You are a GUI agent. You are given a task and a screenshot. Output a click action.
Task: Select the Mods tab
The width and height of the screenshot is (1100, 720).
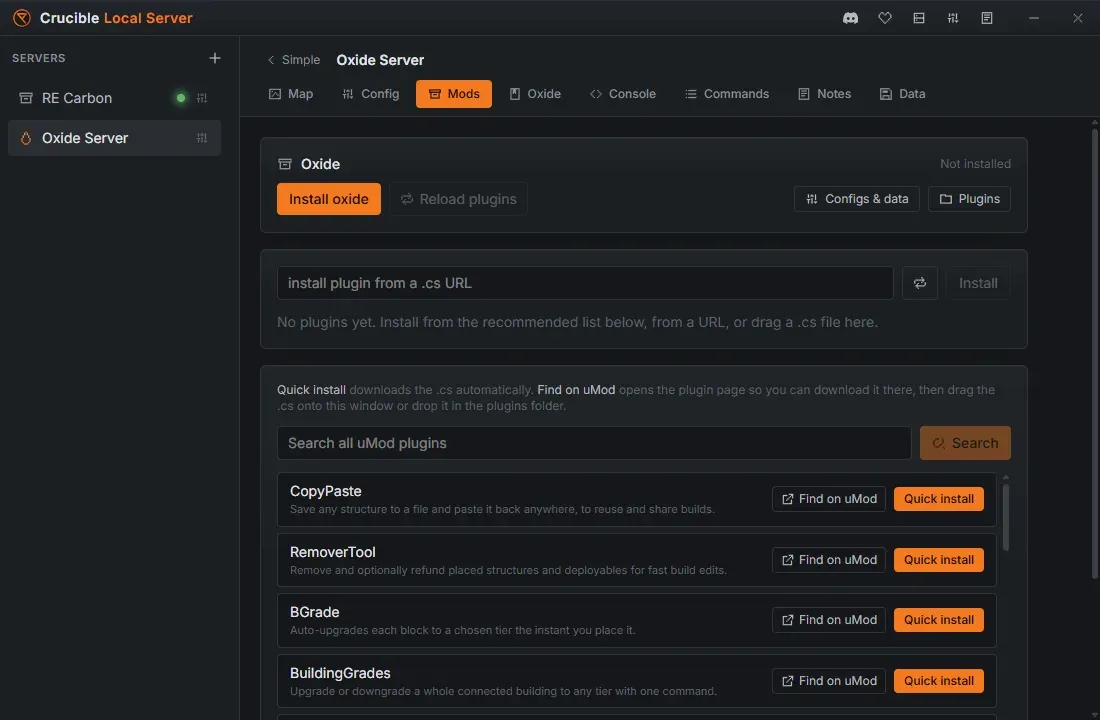454,94
